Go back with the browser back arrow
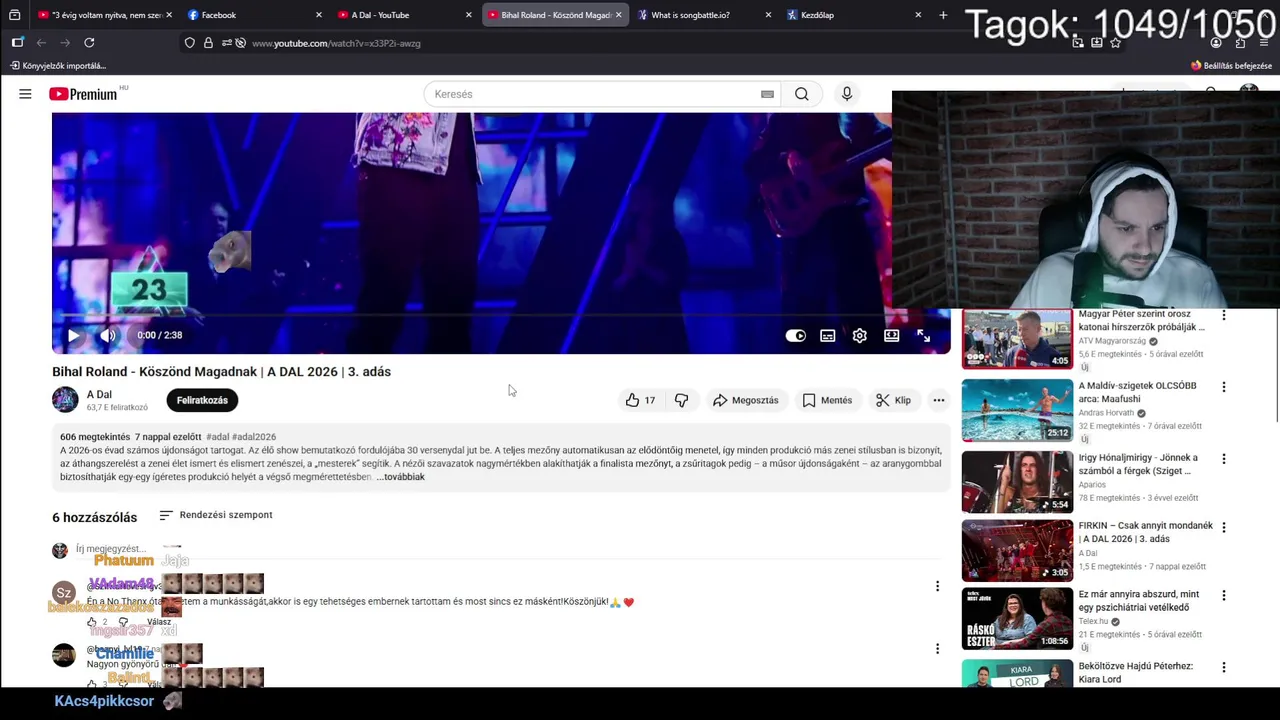 click(41, 43)
